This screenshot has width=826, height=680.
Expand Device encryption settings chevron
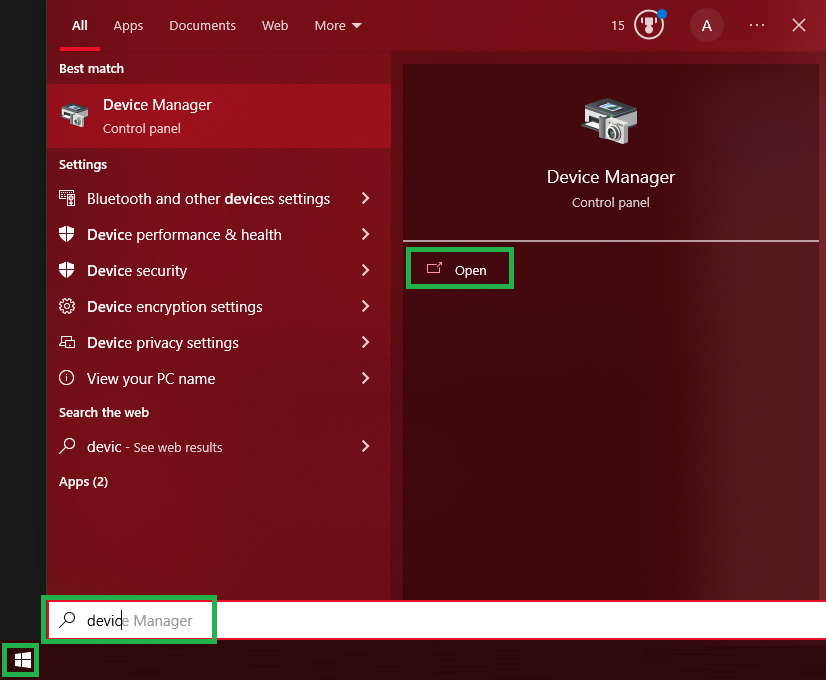tap(365, 306)
